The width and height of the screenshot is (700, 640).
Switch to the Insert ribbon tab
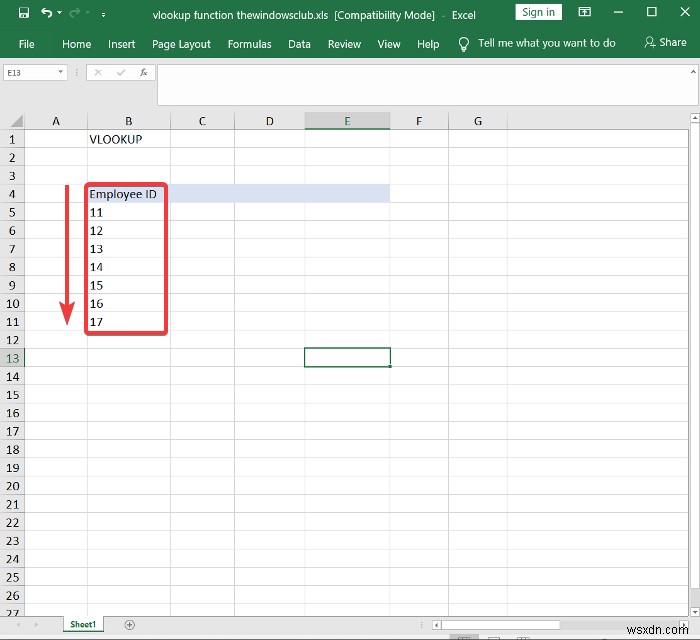[121, 44]
